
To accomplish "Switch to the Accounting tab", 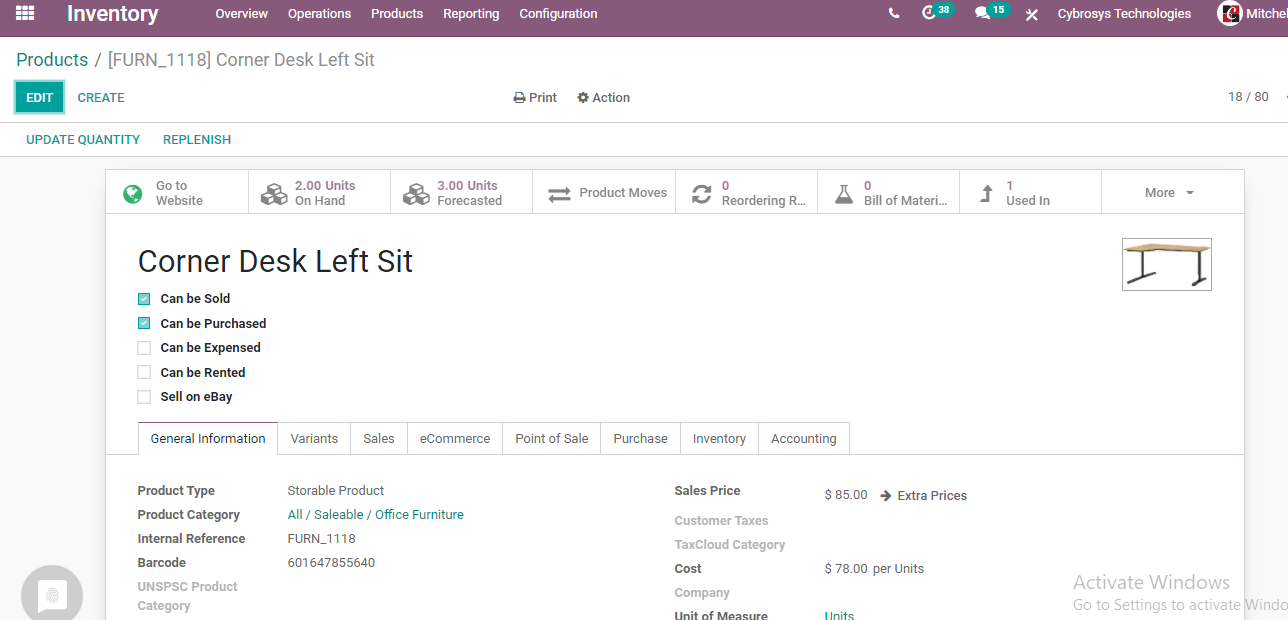I will 803,439.
